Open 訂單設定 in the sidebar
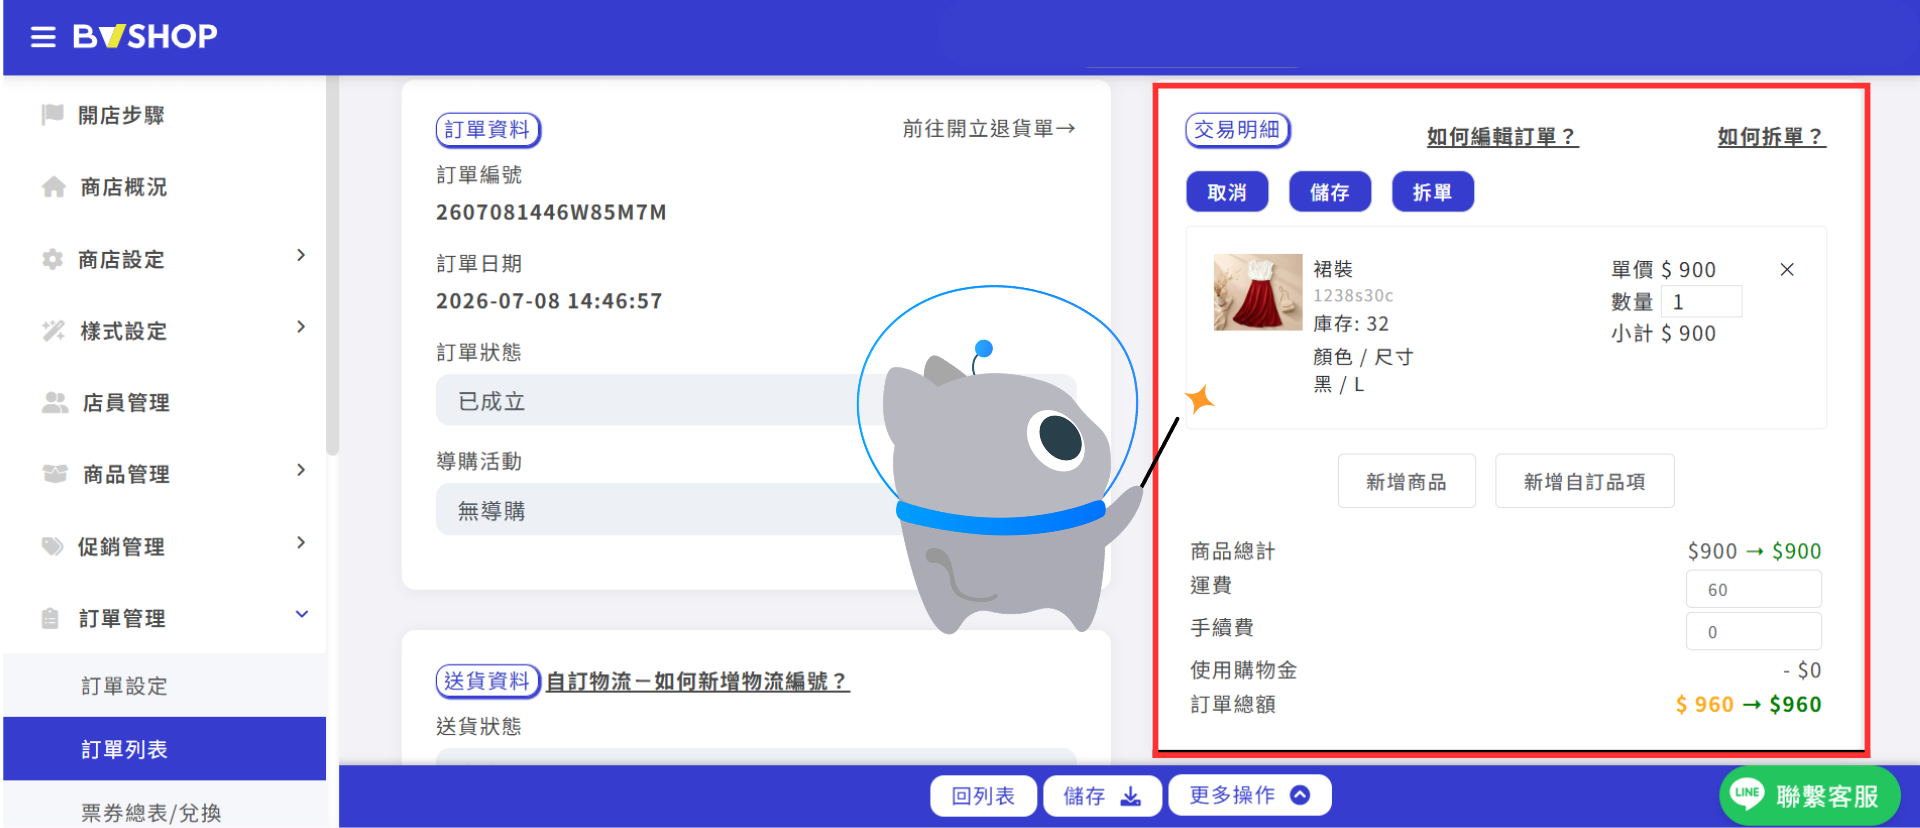Image resolution: width=1920 pixels, height=828 pixels. click(x=164, y=686)
